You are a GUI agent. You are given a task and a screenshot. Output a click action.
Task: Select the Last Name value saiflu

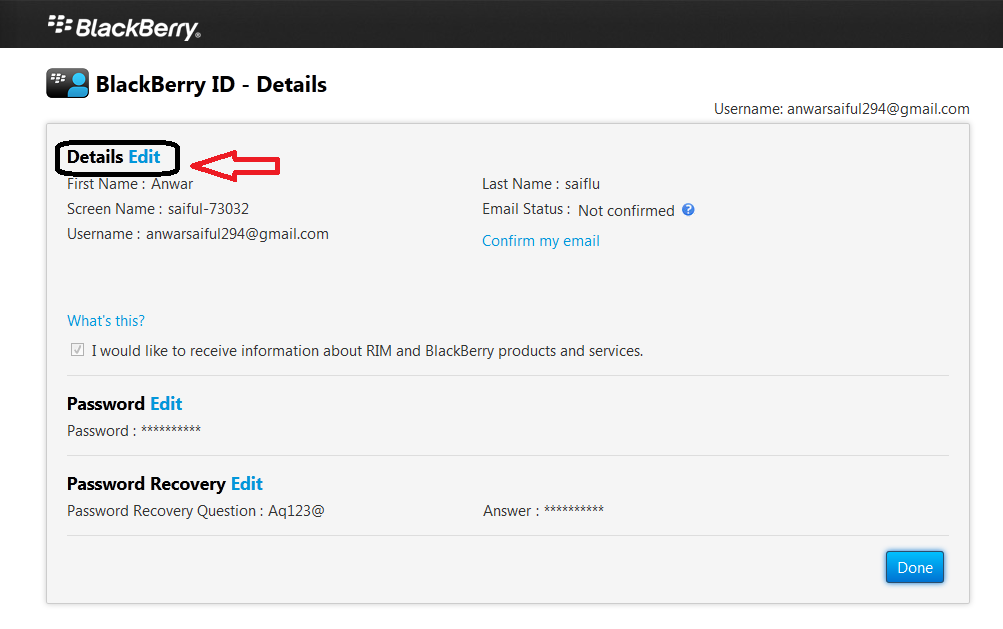(582, 184)
